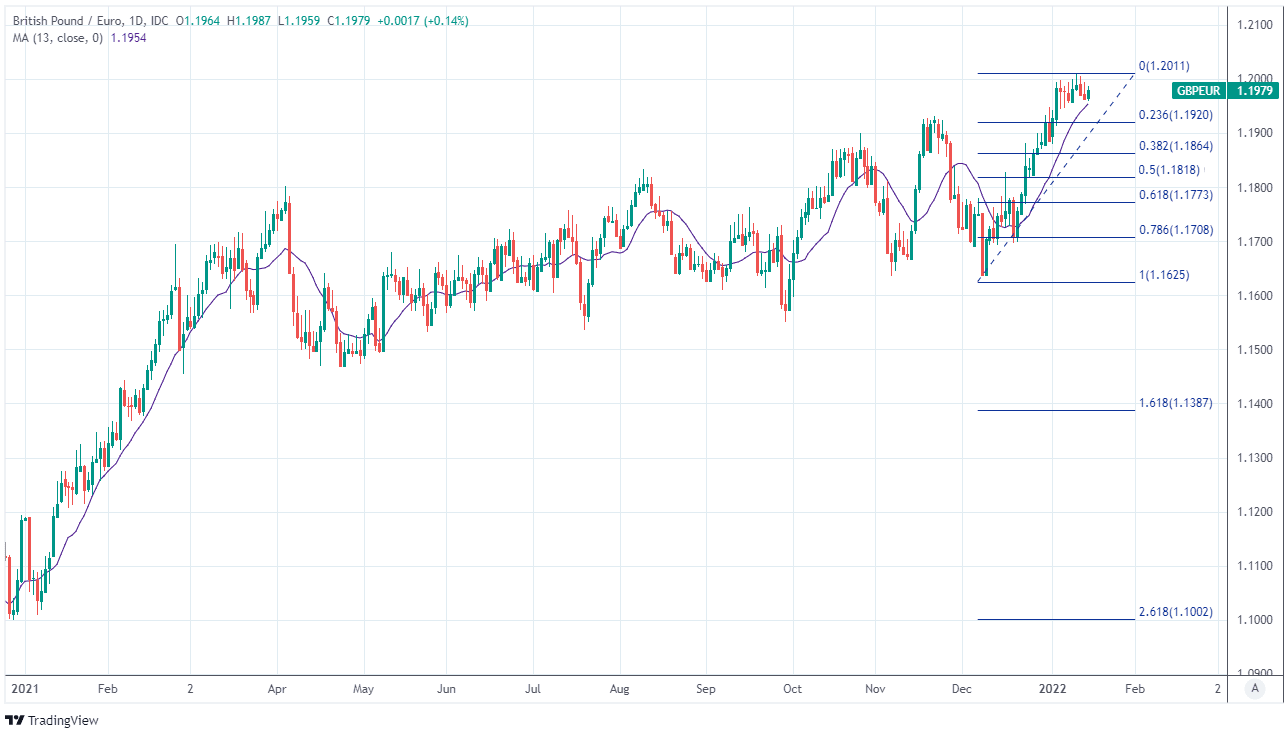
Task: Select the 1.618(1.1387) extension level
Action: (x=1175, y=403)
